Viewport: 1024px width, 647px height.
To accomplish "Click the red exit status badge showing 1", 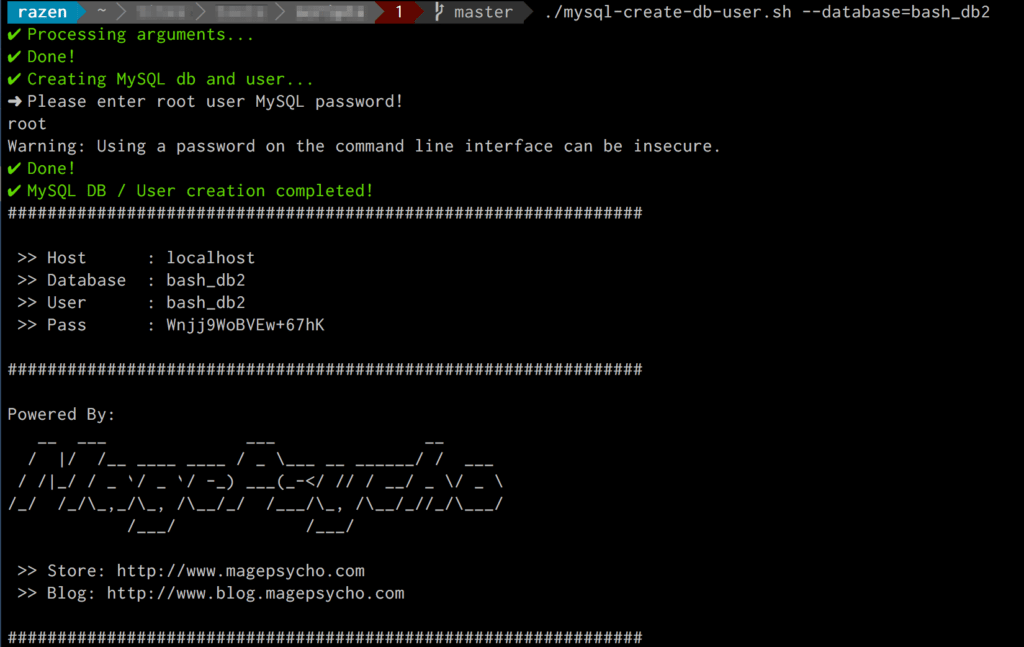I will [398, 12].
